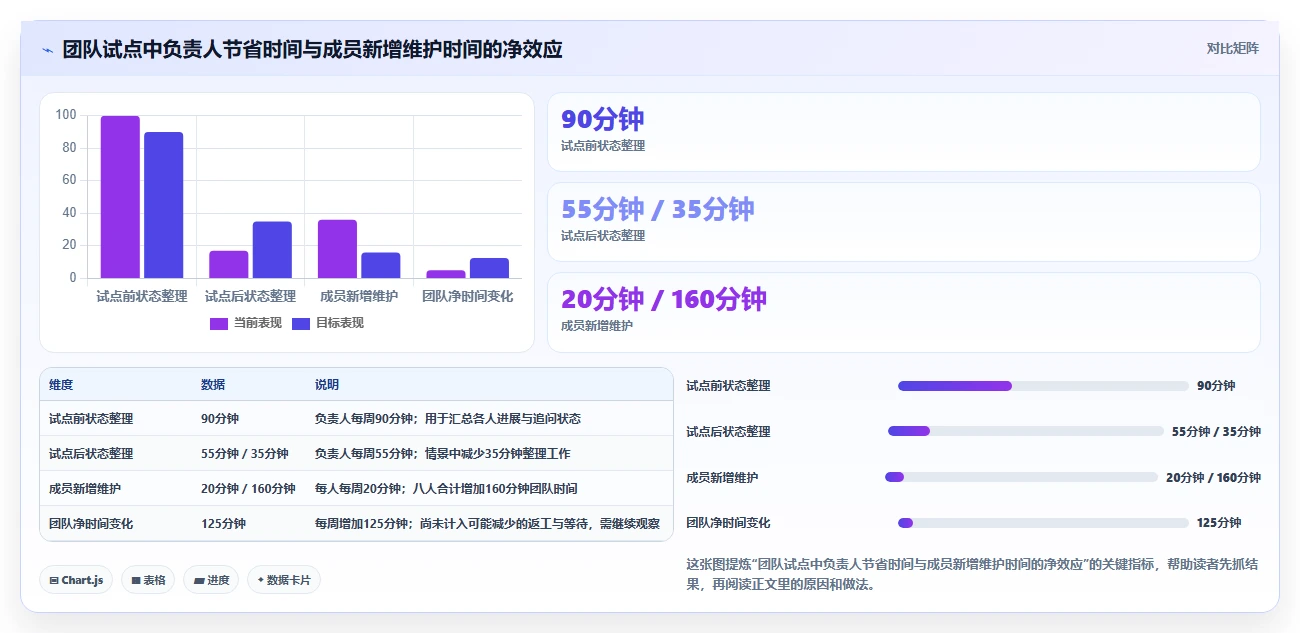Click the Chart.js chip

click(76, 580)
